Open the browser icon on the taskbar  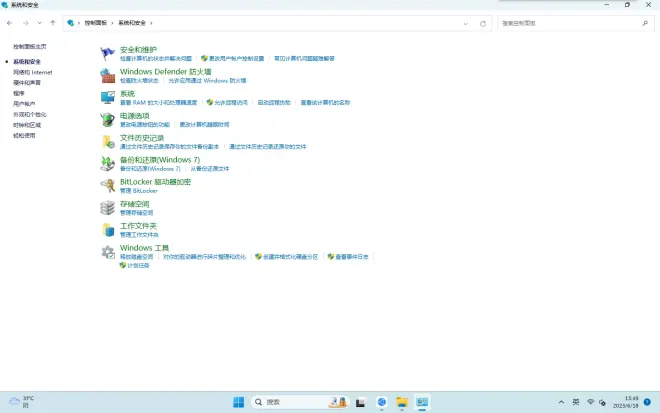tap(382, 402)
